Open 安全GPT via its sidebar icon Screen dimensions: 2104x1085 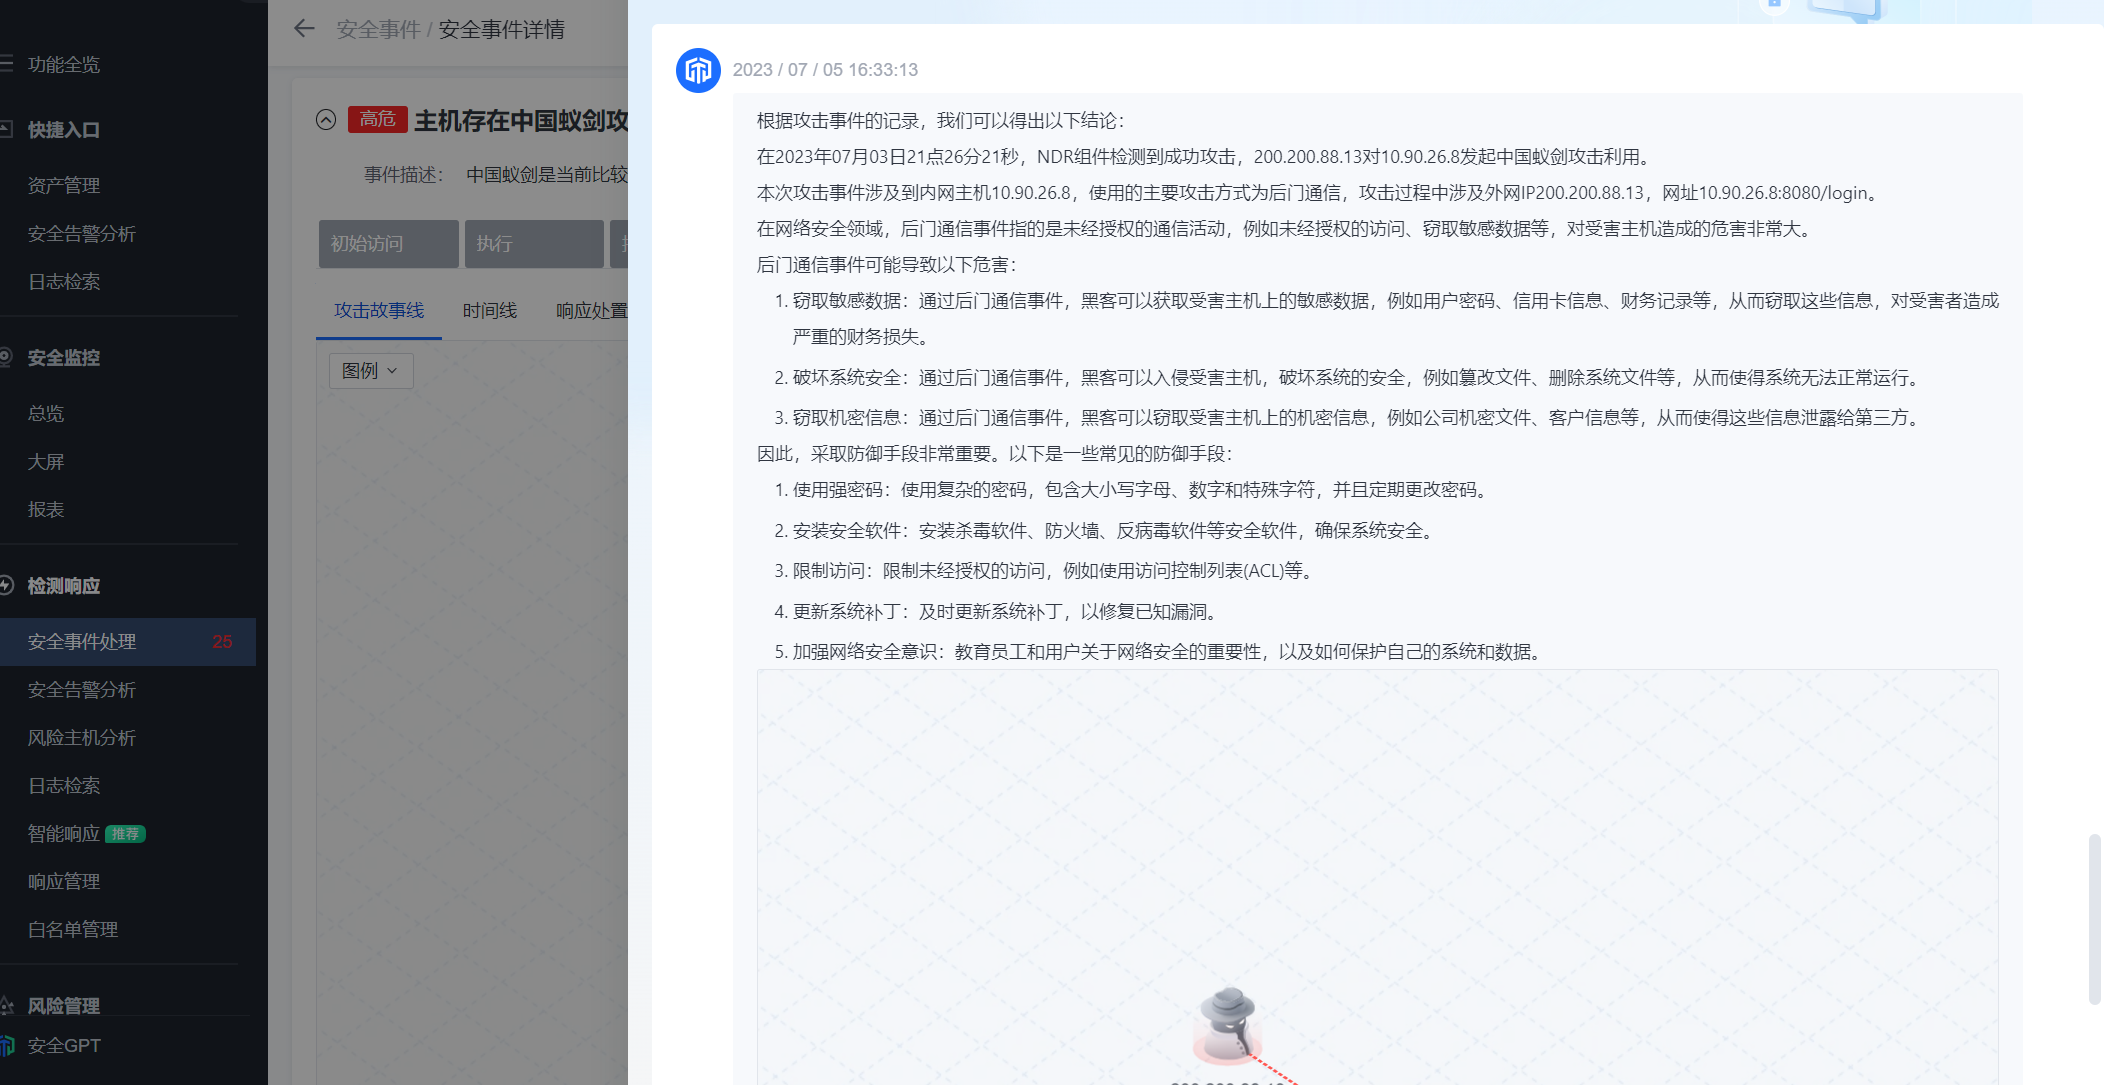[x=8, y=1046]
